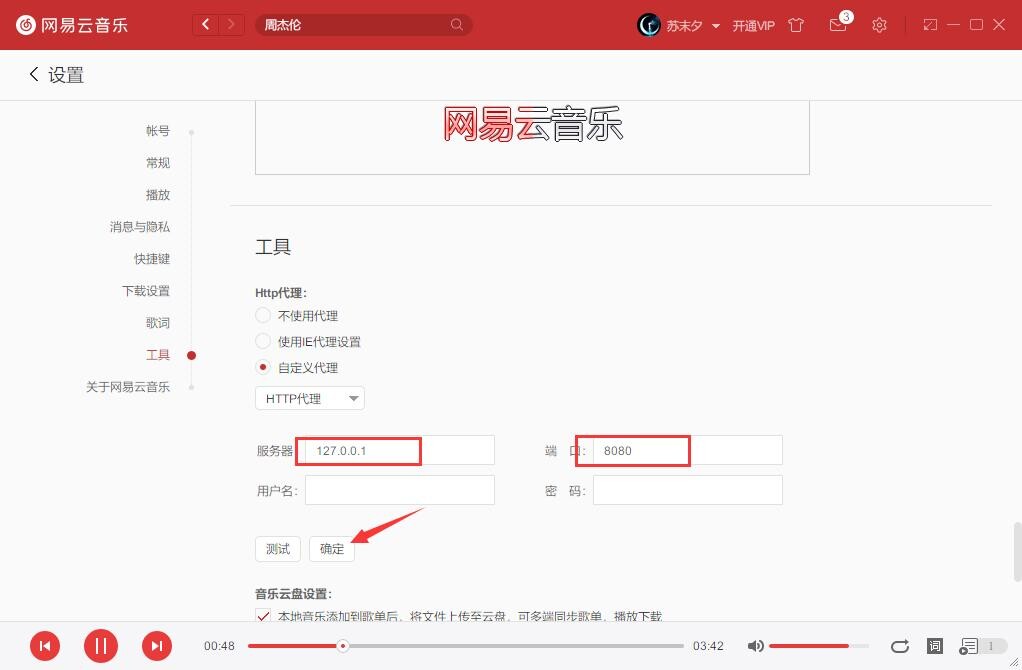Show lyrics with the 词 icon

(x=934, y=646)
